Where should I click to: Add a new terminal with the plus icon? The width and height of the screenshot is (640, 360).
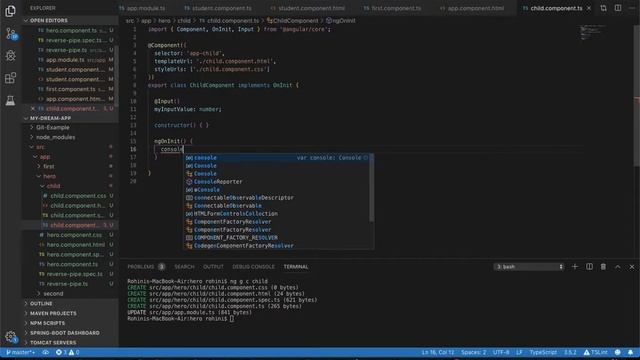tap(575, 267)
